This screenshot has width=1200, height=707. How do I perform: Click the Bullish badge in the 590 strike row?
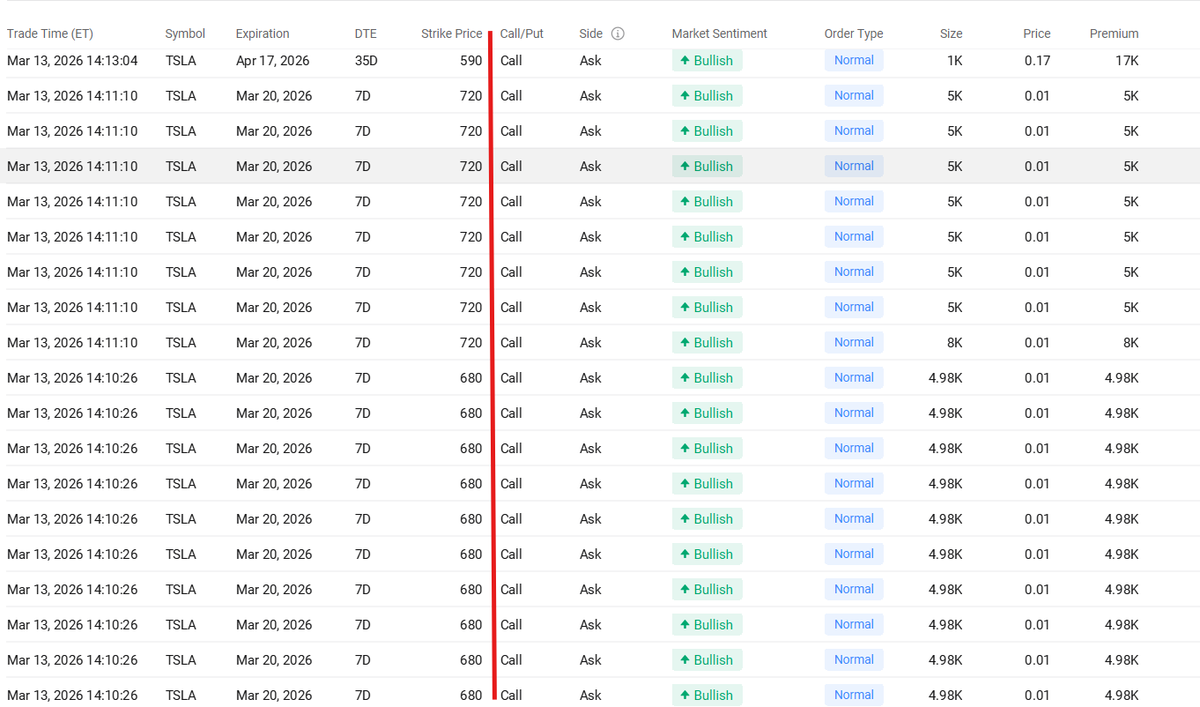707,60
